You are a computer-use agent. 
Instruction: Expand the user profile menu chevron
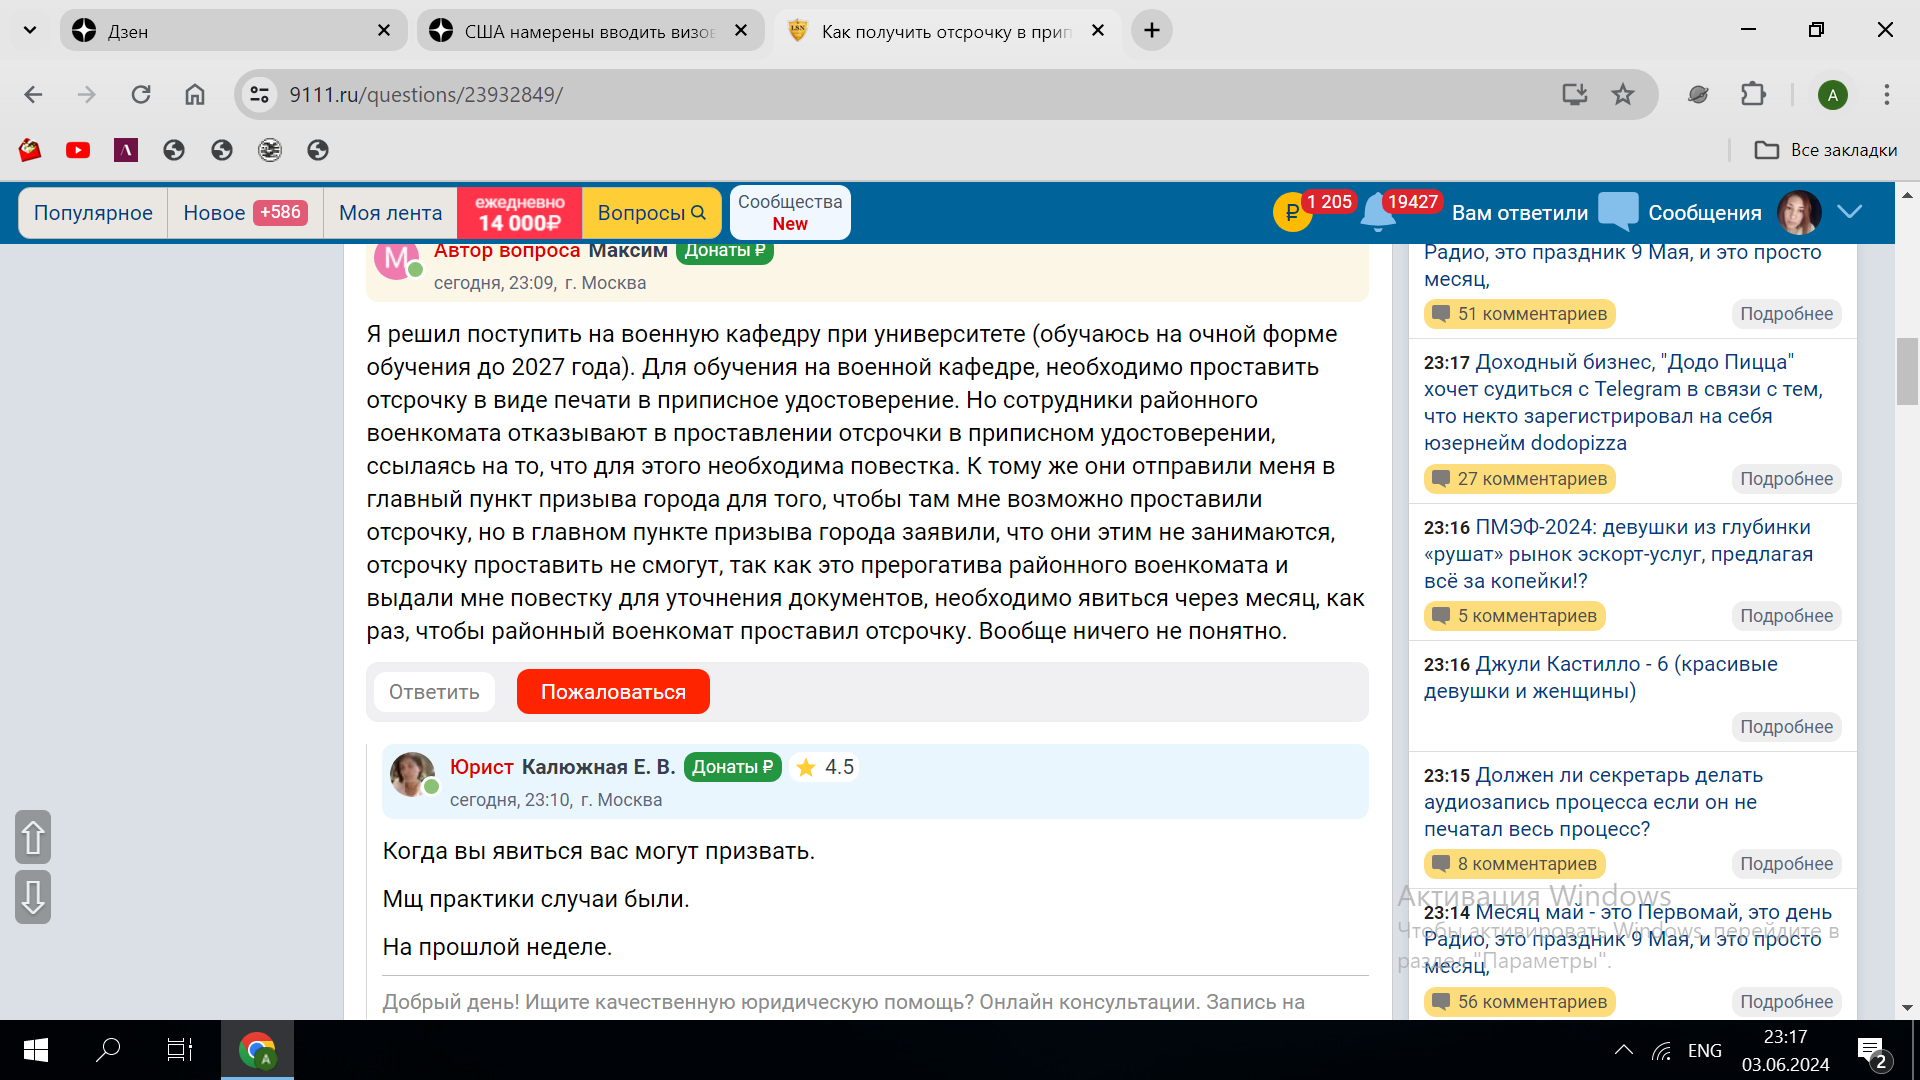tap(1850, 212)
